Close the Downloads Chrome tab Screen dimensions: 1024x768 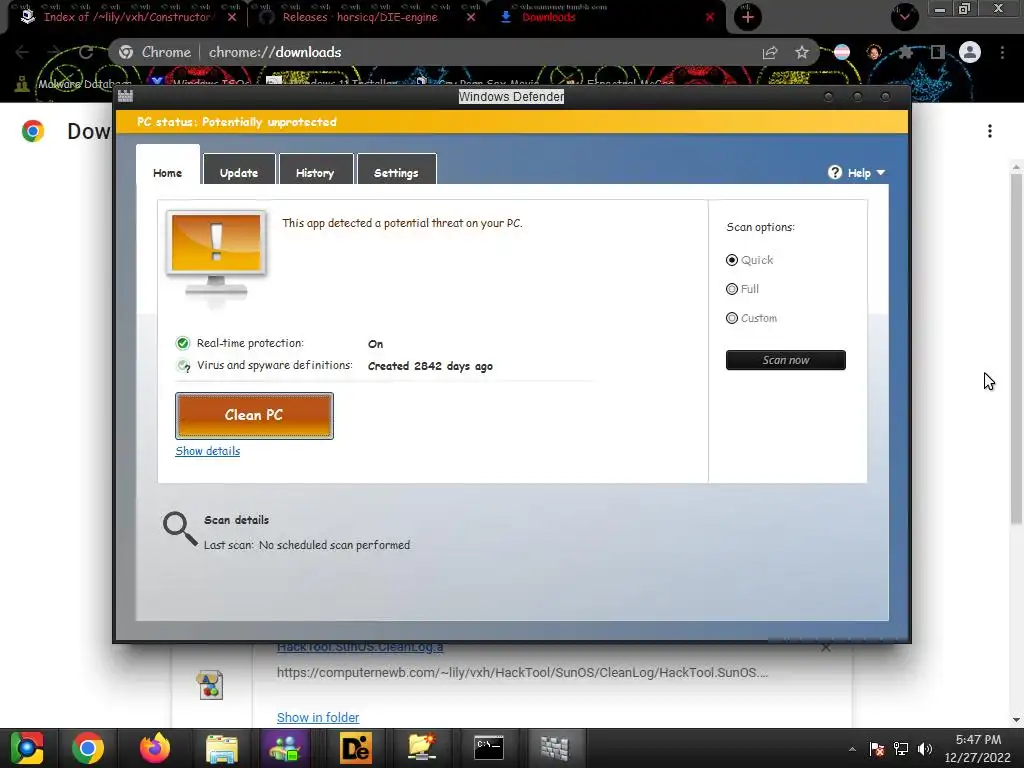(x=710, y=17)
